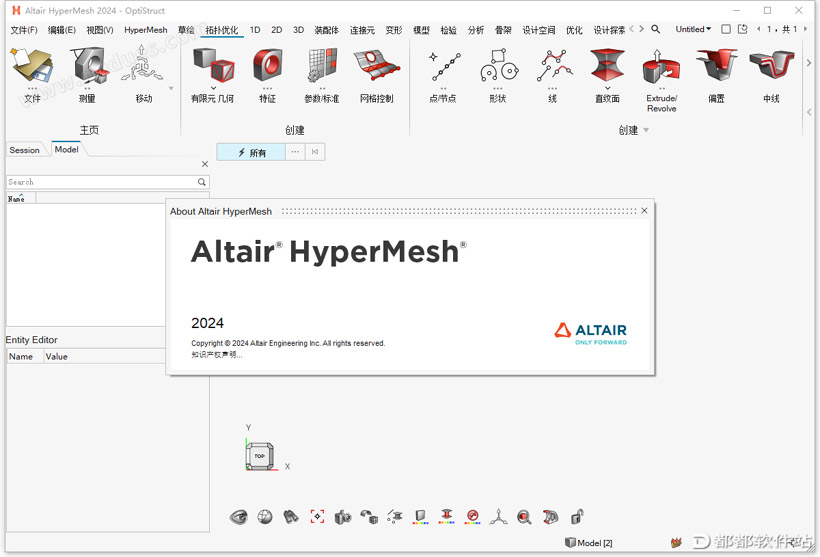This screenshot has width=820, height=557.
Task: Click the open padlock icon
Action: point(577,517)
